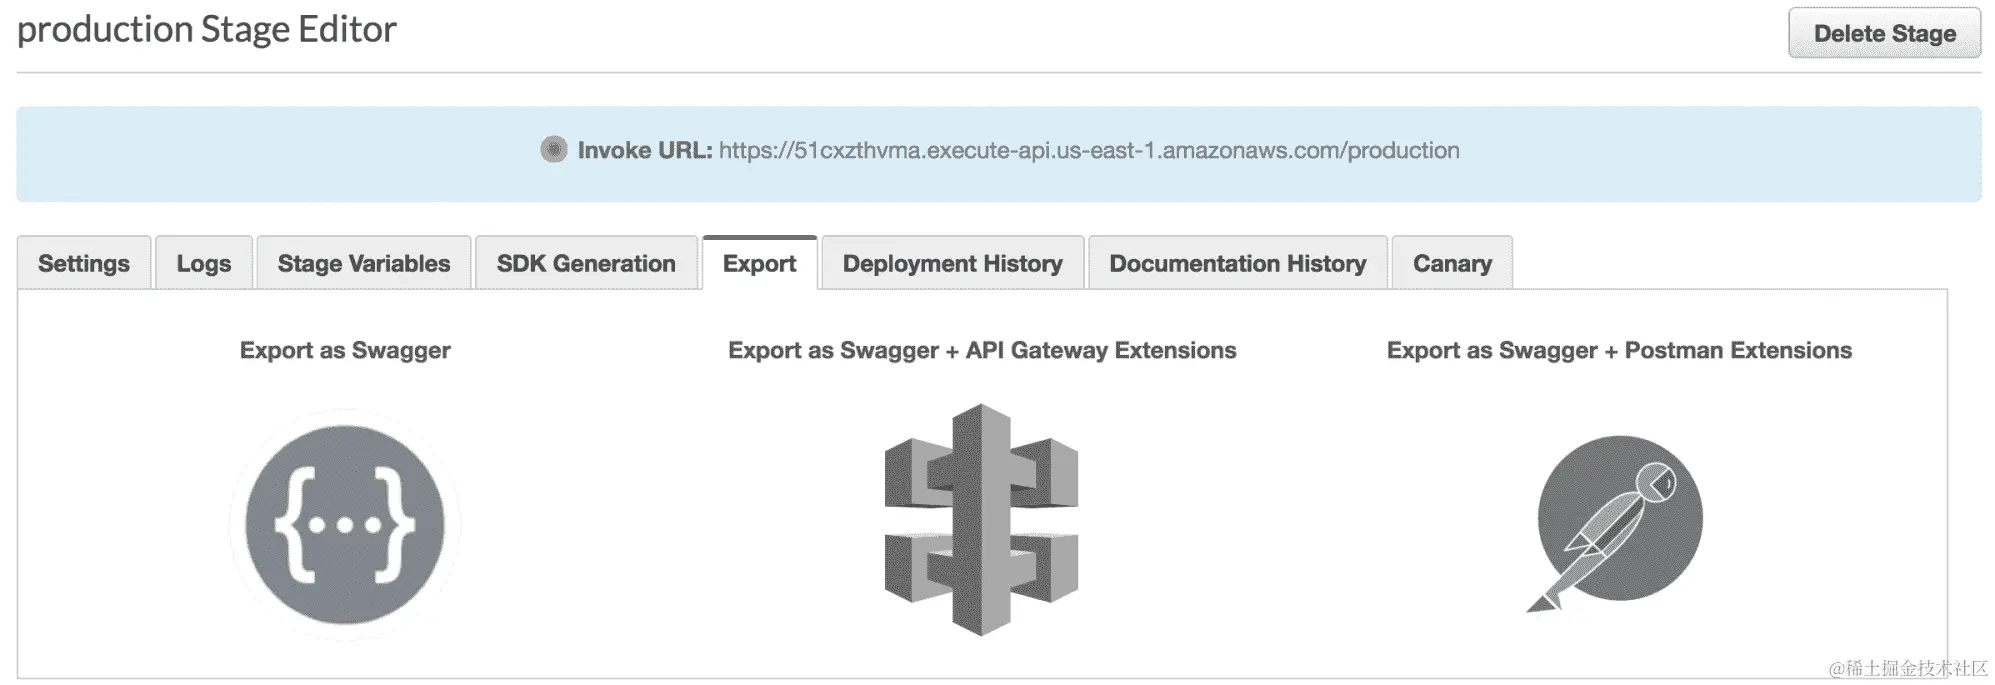Click the Swagger curly braces icon
Viewport: 1995px width, 685px height.
(345, 524)
